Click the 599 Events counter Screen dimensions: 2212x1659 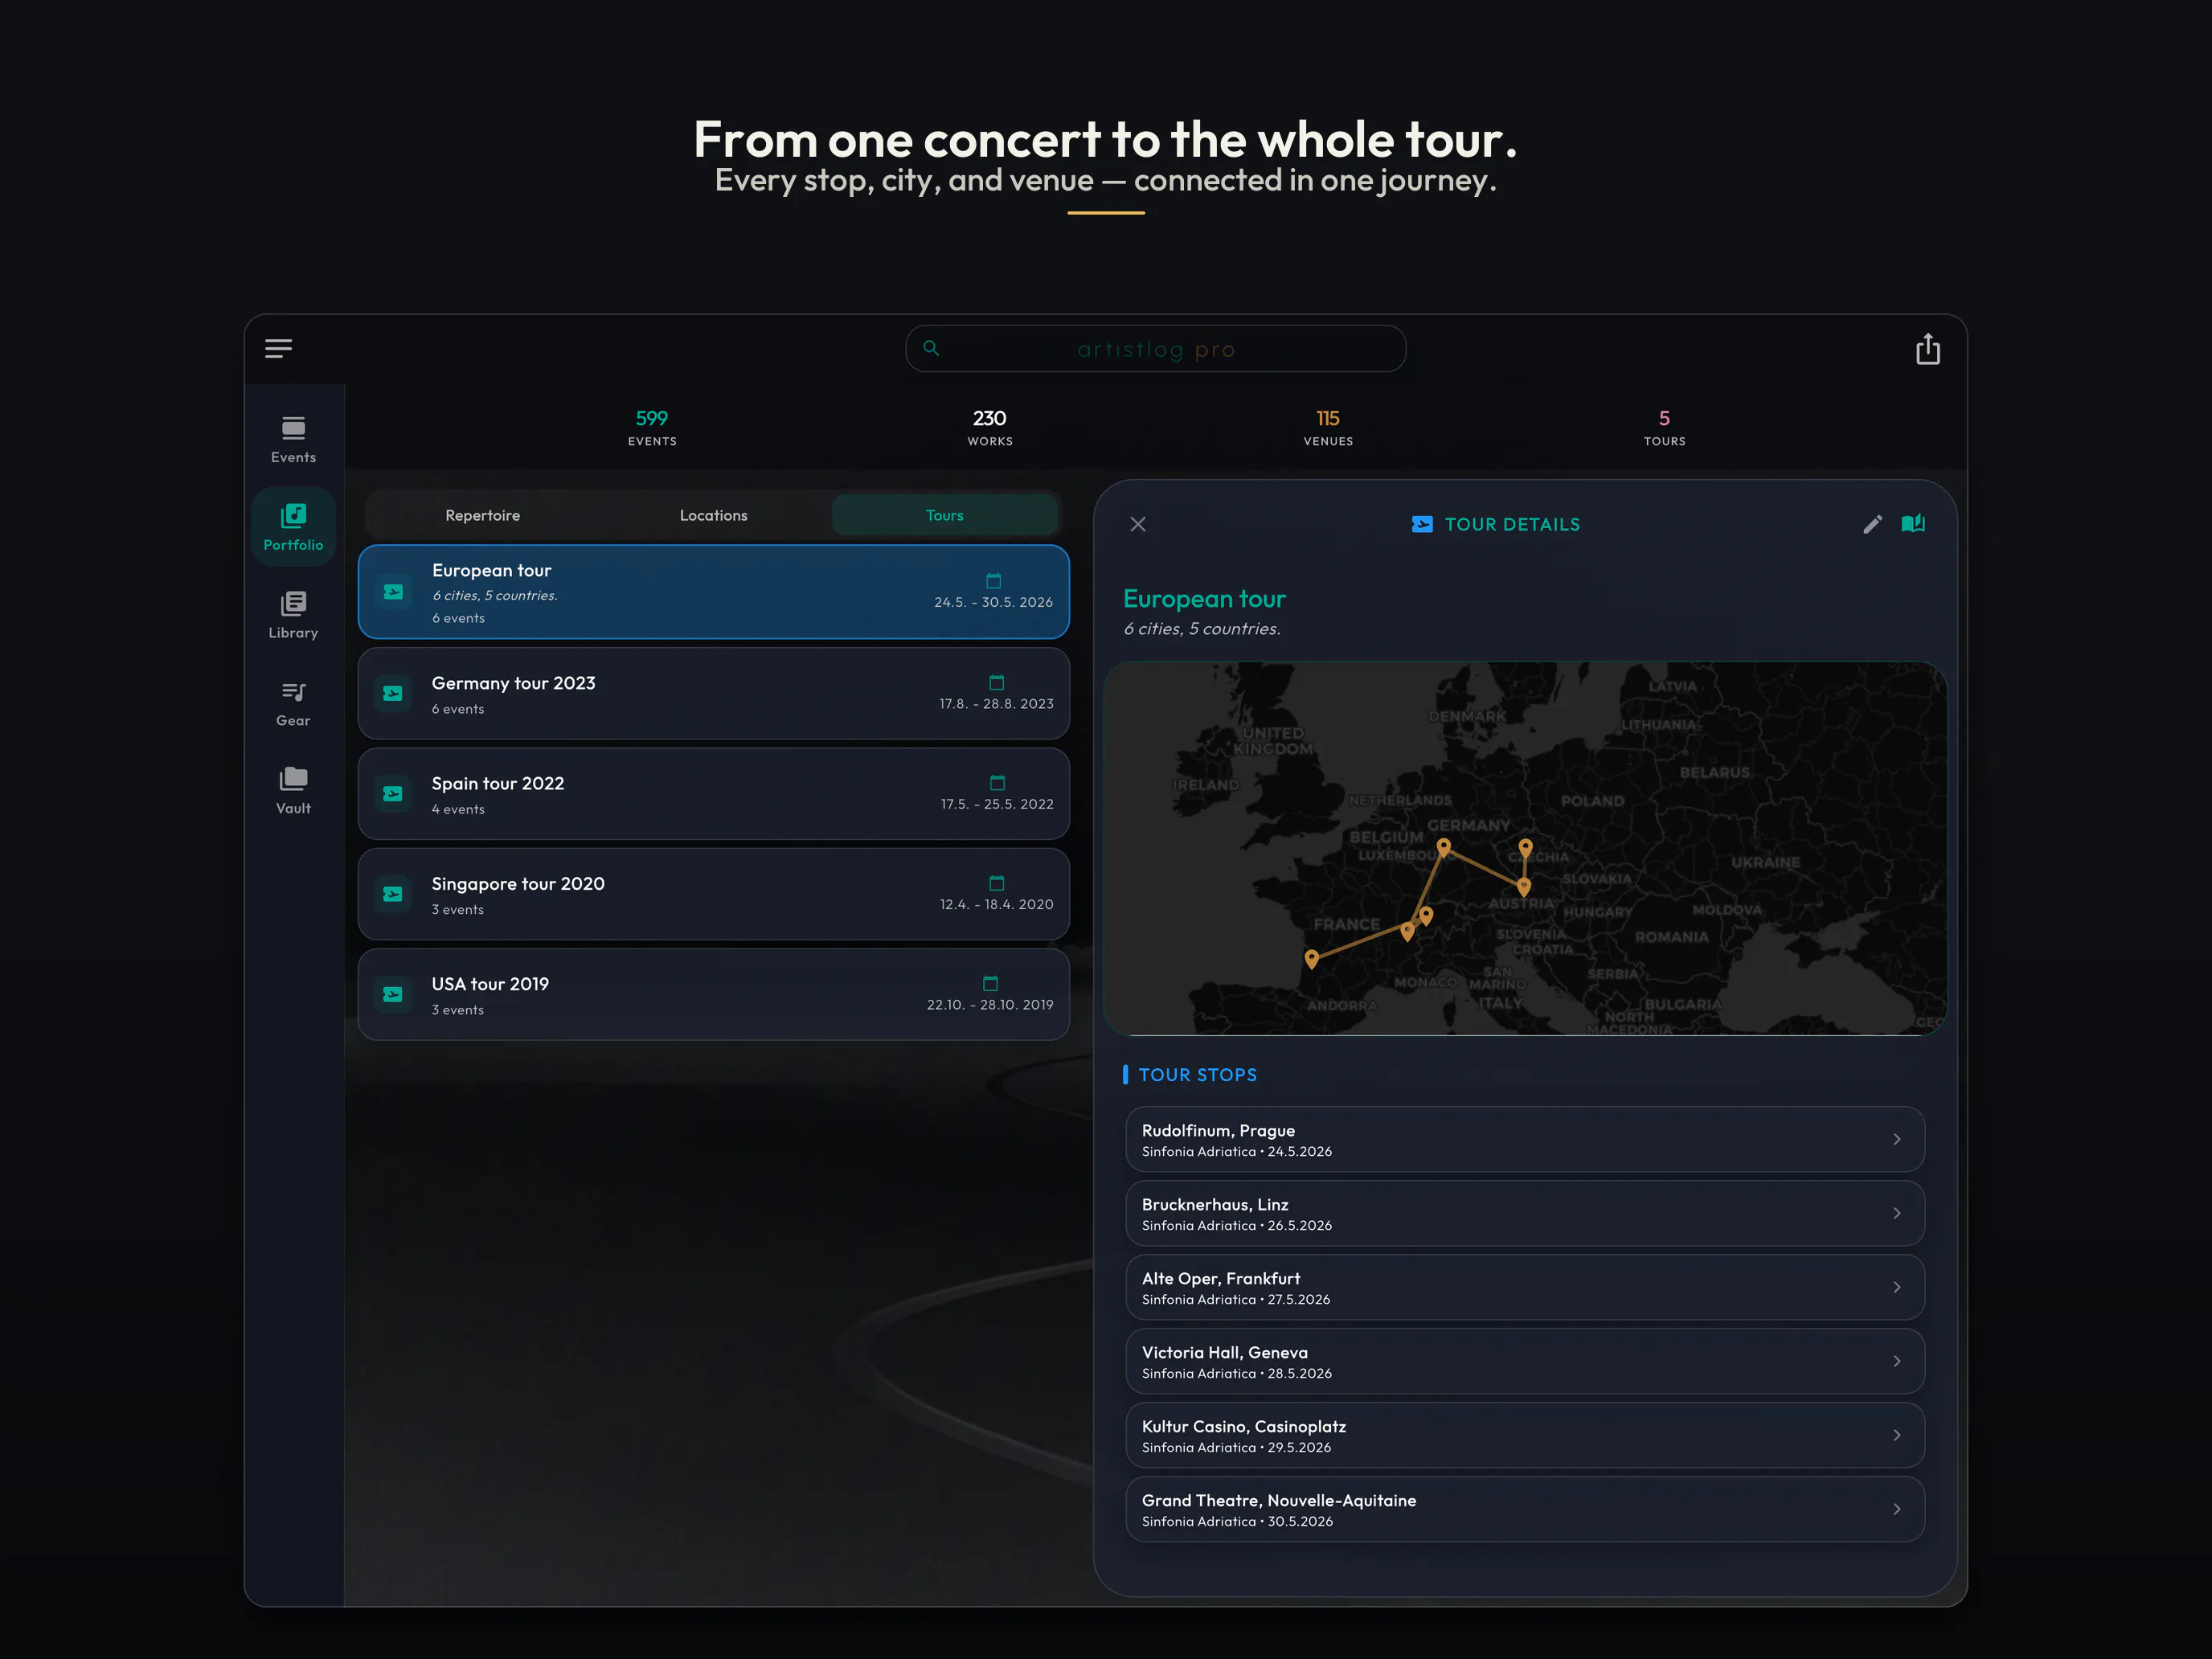[652, 427]
